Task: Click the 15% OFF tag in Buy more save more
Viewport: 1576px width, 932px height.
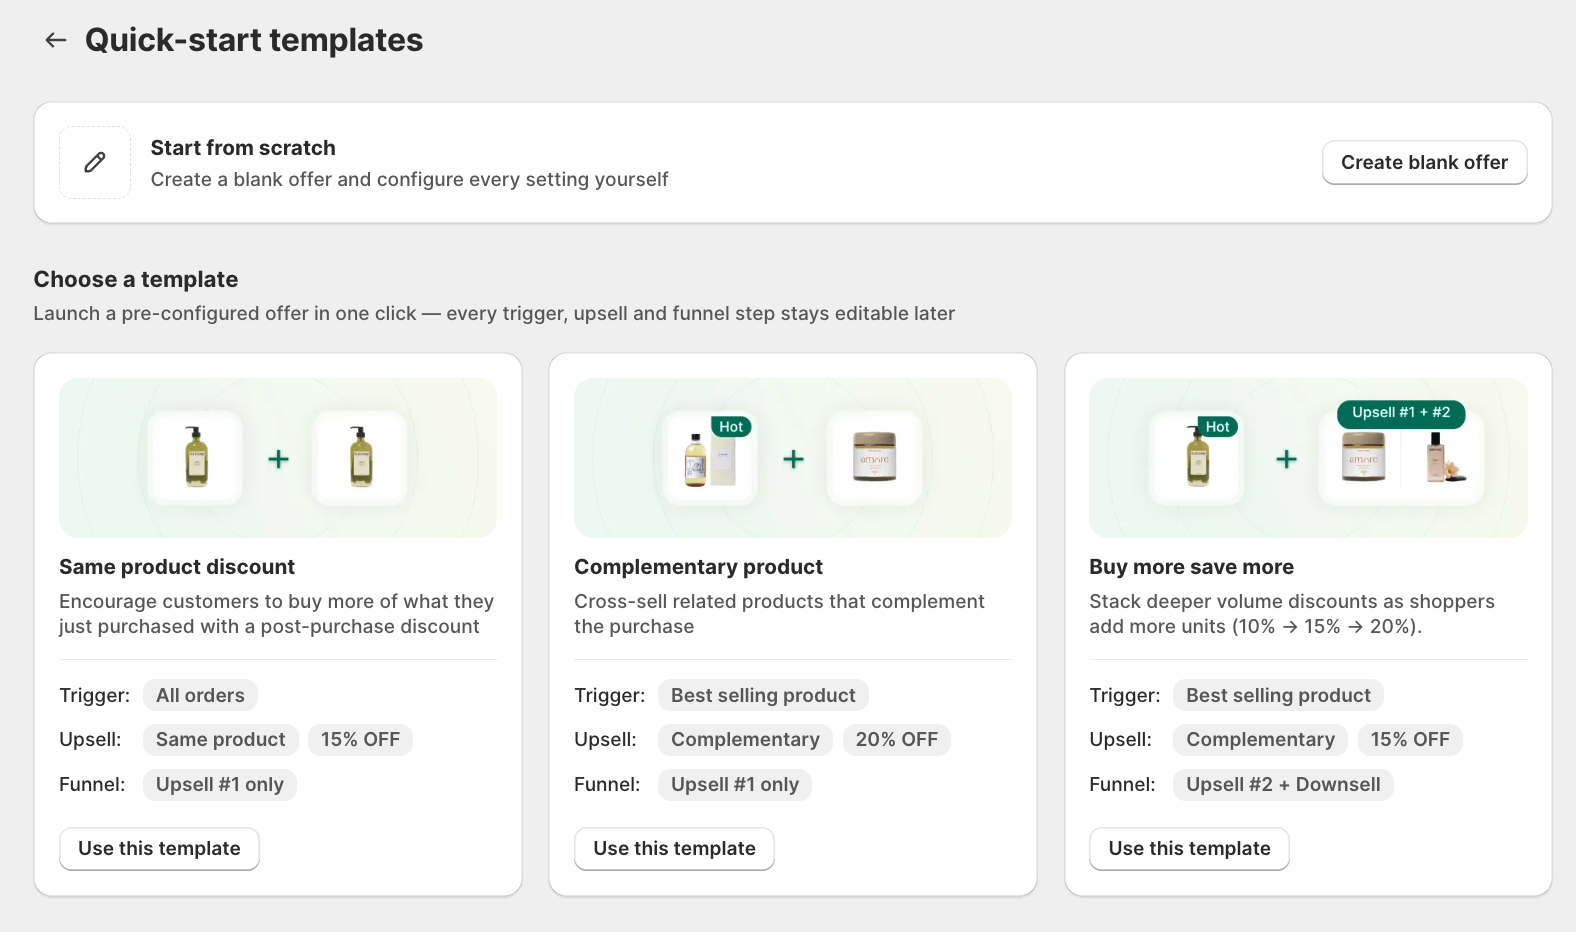Action: [1410, 740]
